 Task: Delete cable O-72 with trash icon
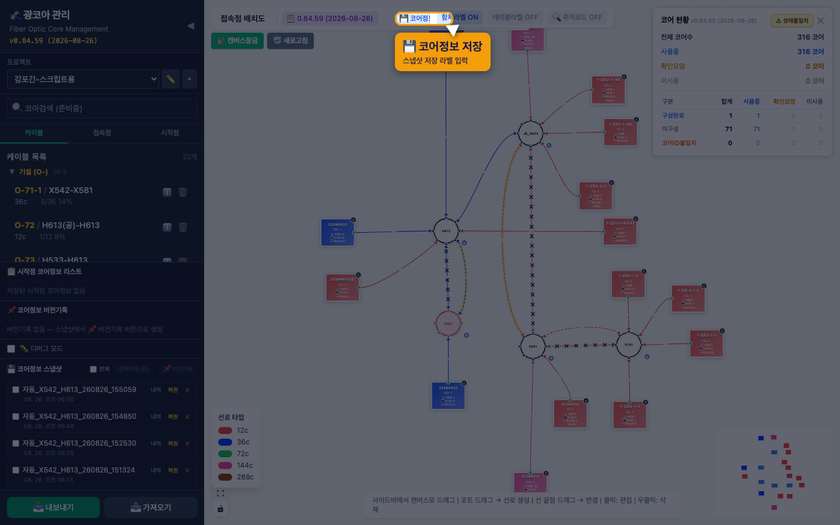click(x=183, y=227)
